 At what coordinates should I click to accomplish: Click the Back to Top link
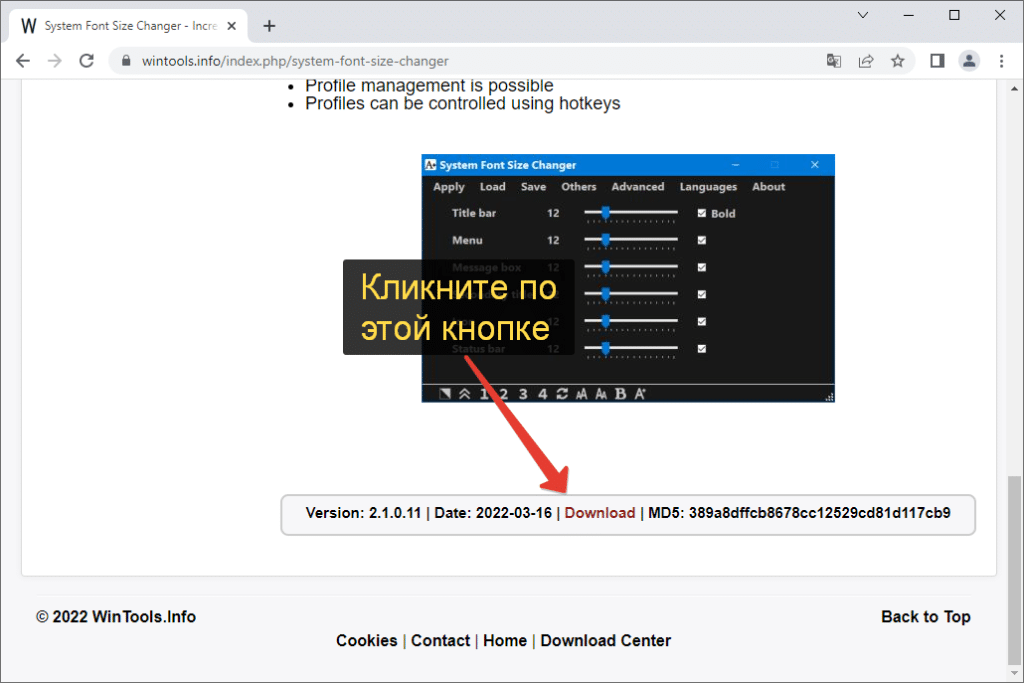click(925, 617)
